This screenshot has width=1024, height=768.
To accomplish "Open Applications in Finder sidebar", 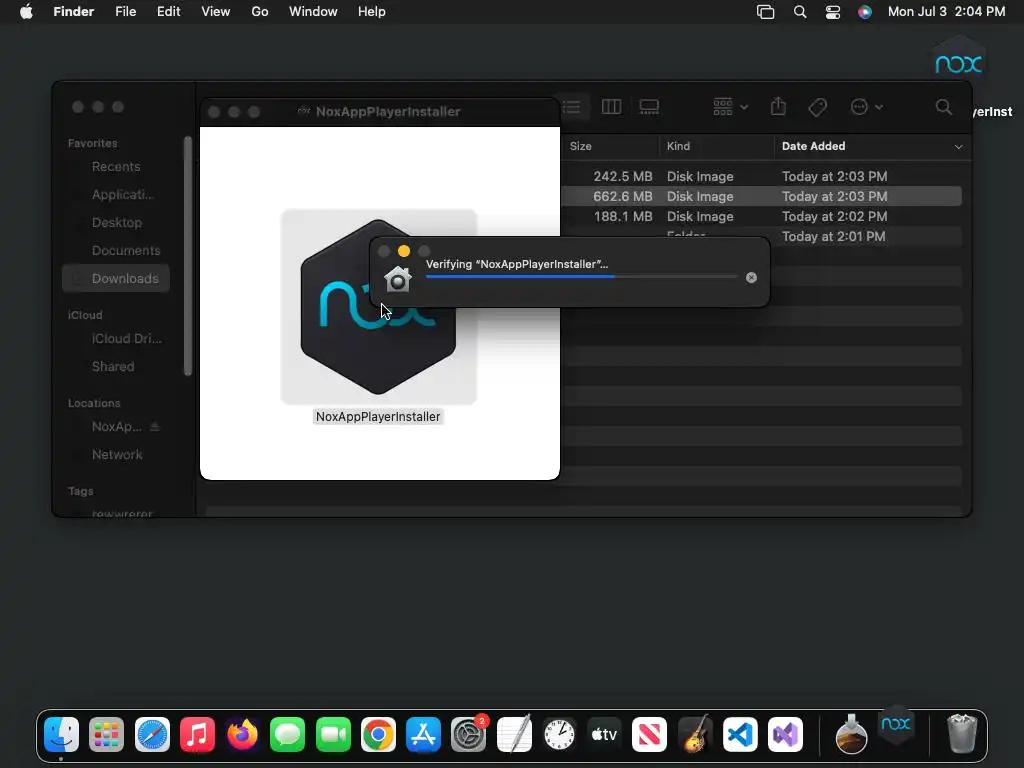I will [123, 195].
